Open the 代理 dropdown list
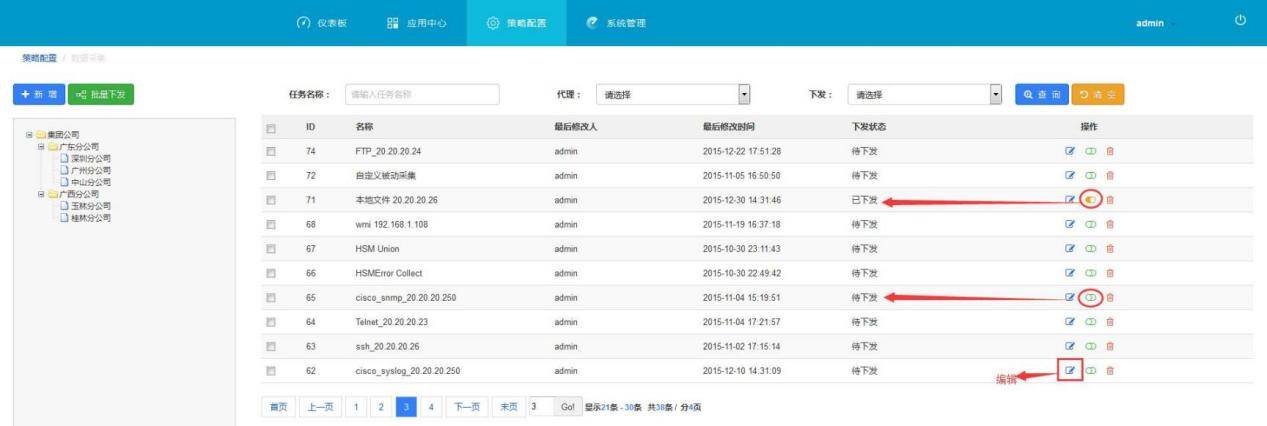The image size is (1267, 426). [x=673, y=95]
